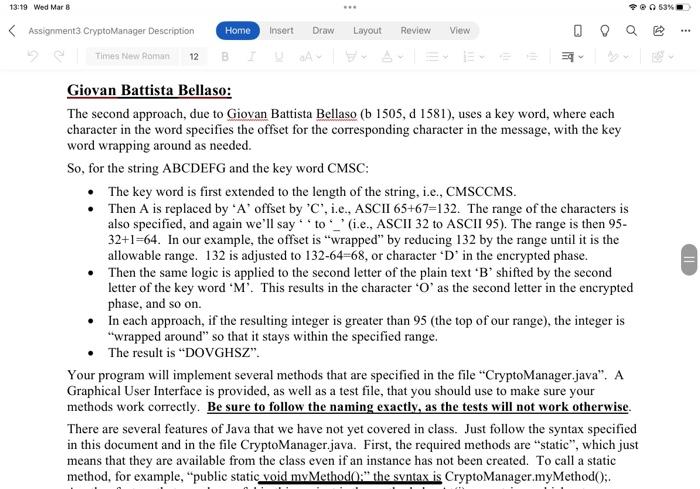Tap 'CryptoManager.myMethod();' text
The width and height of the screenshot is (700, 489).
coord(526,476)
